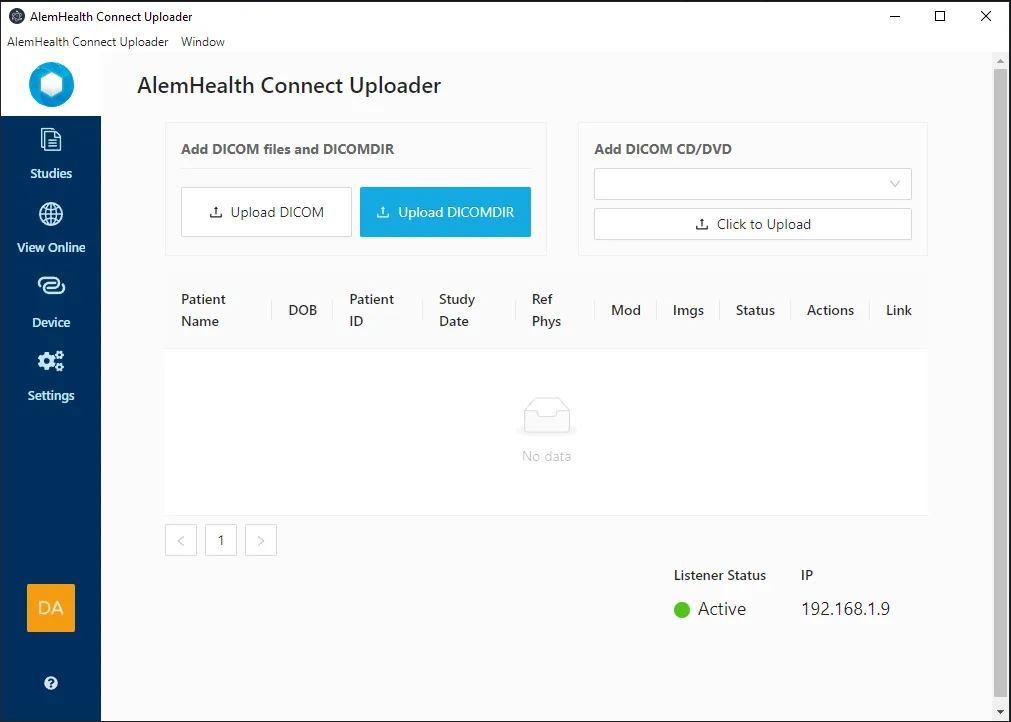Screen dimensions: 1011x722
Task: Click the Upload DICOM button
Action: point(266,212)
